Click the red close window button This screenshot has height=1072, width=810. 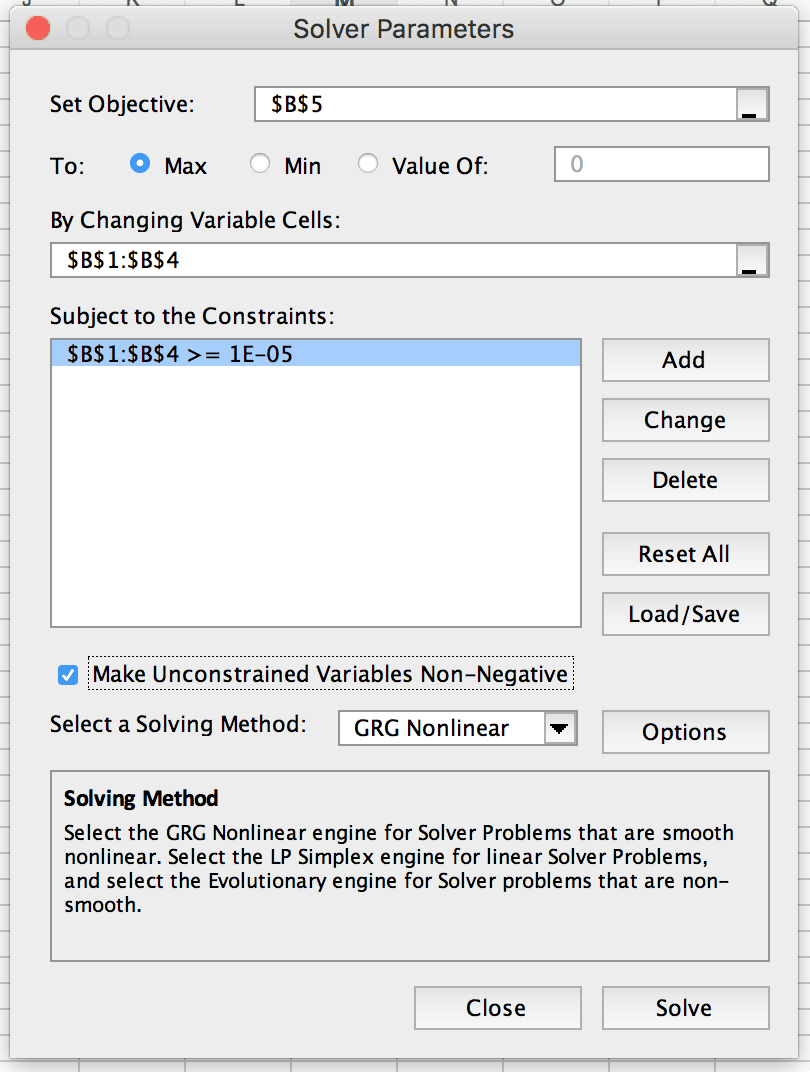coord(38,29)
